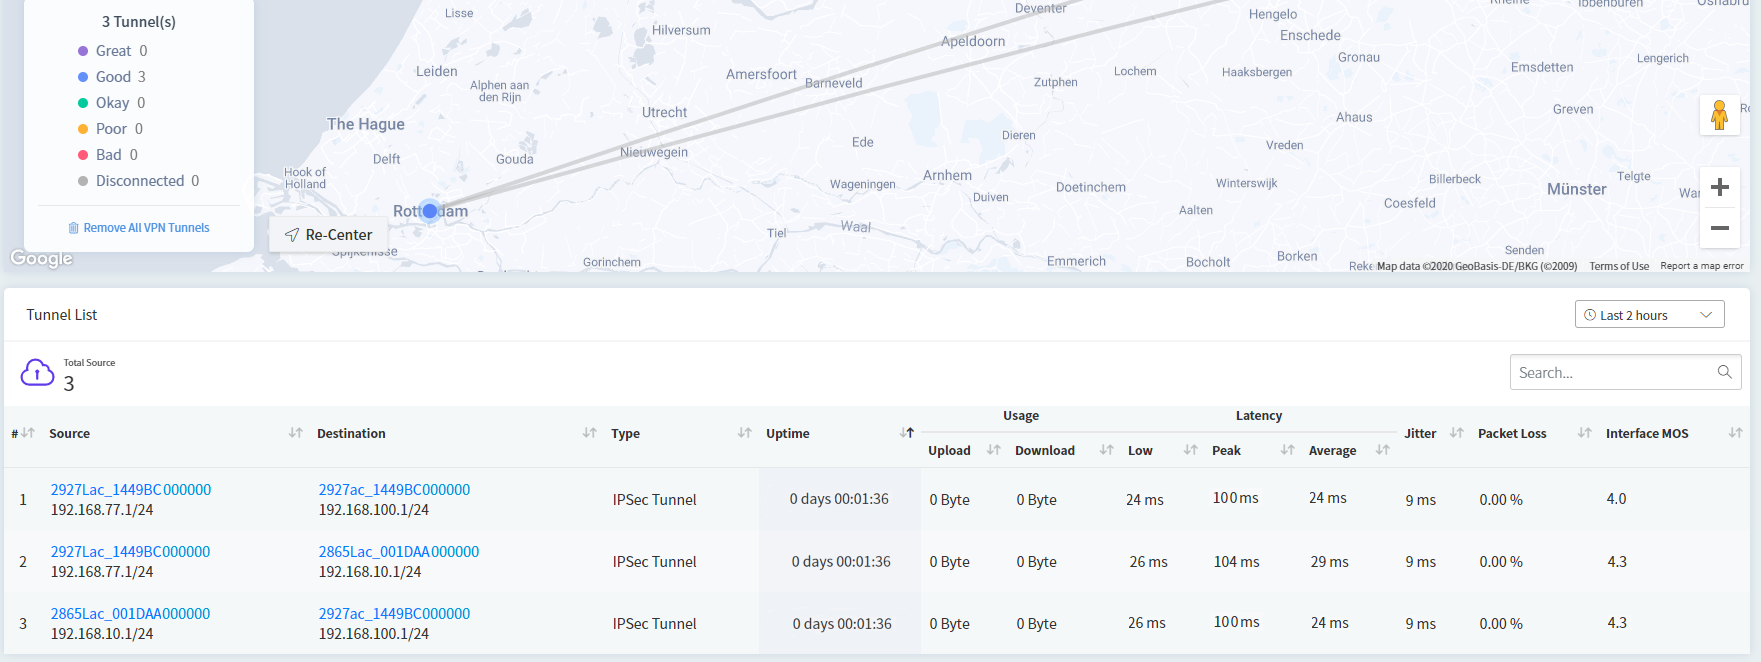Screen dimensions: 1761x662
Task: Click the search magnifier icon
Action: click(x=1725, y=372)
